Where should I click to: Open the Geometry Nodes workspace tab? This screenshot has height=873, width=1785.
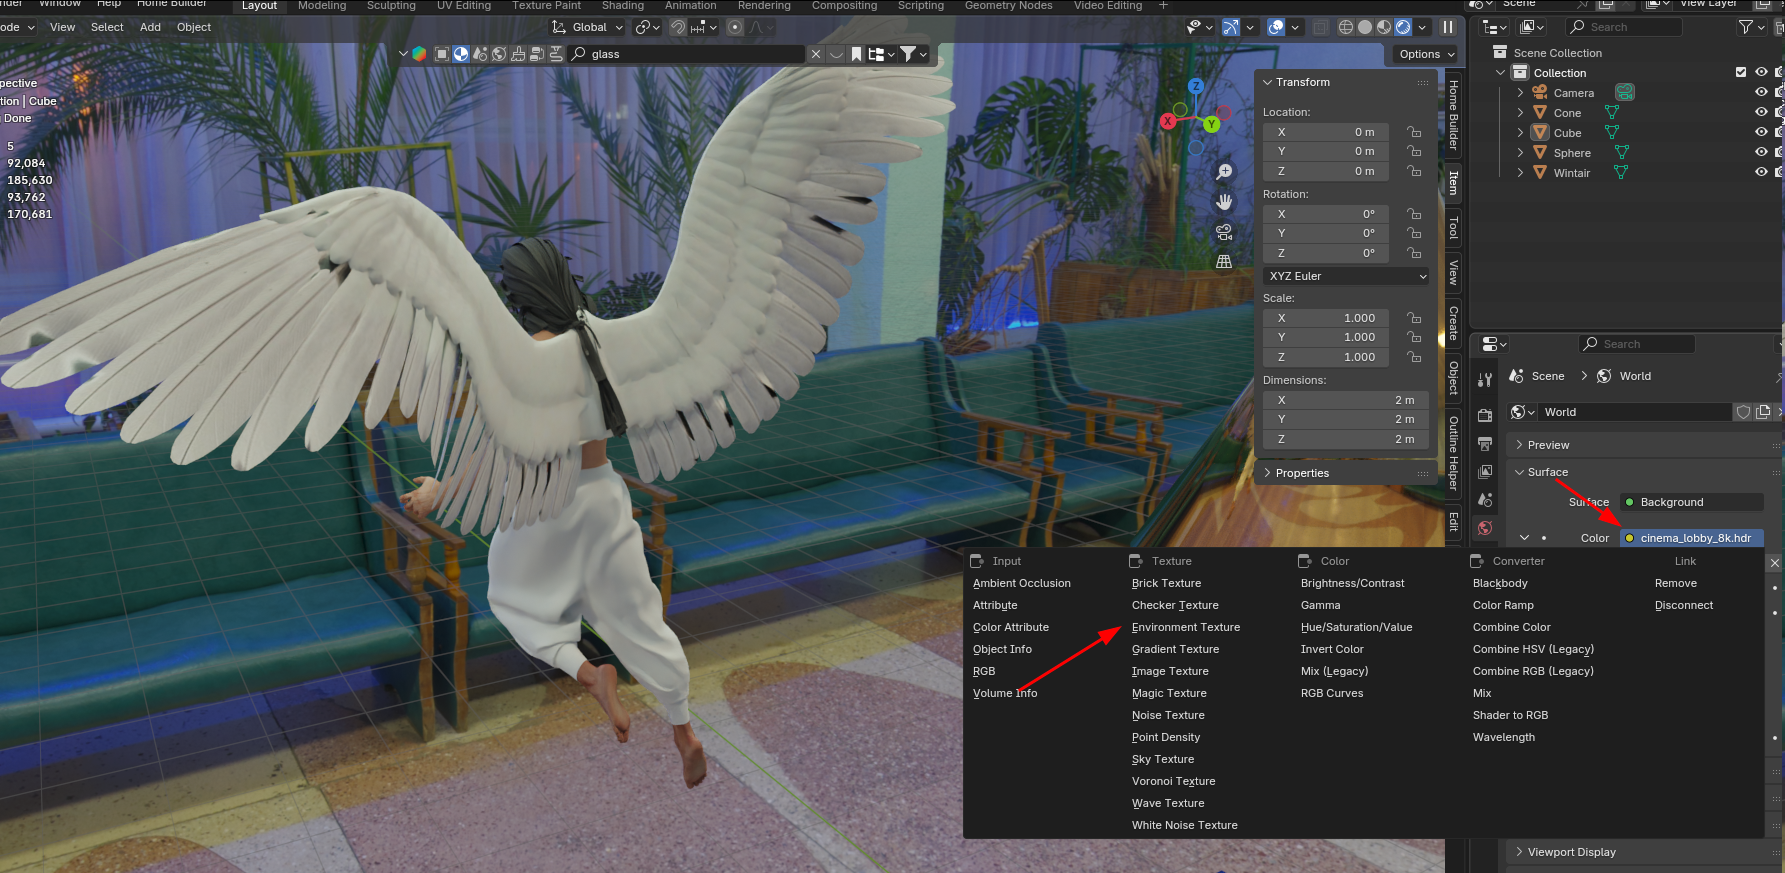coord(1008,6)
